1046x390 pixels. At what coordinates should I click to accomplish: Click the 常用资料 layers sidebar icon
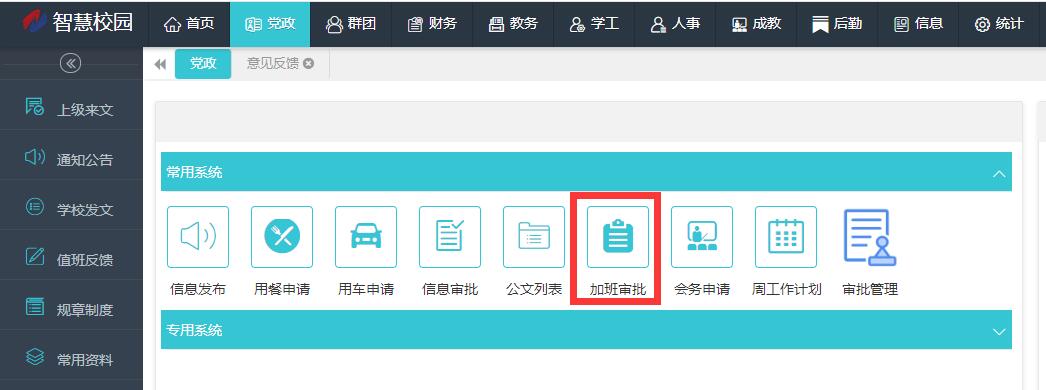point(35,357)
